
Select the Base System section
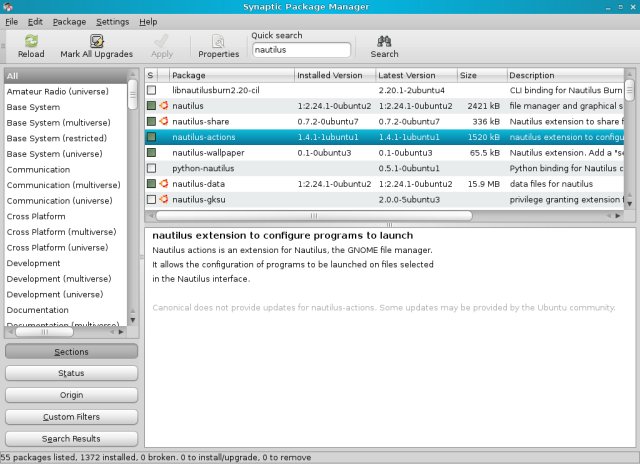(x=66, y=107)
